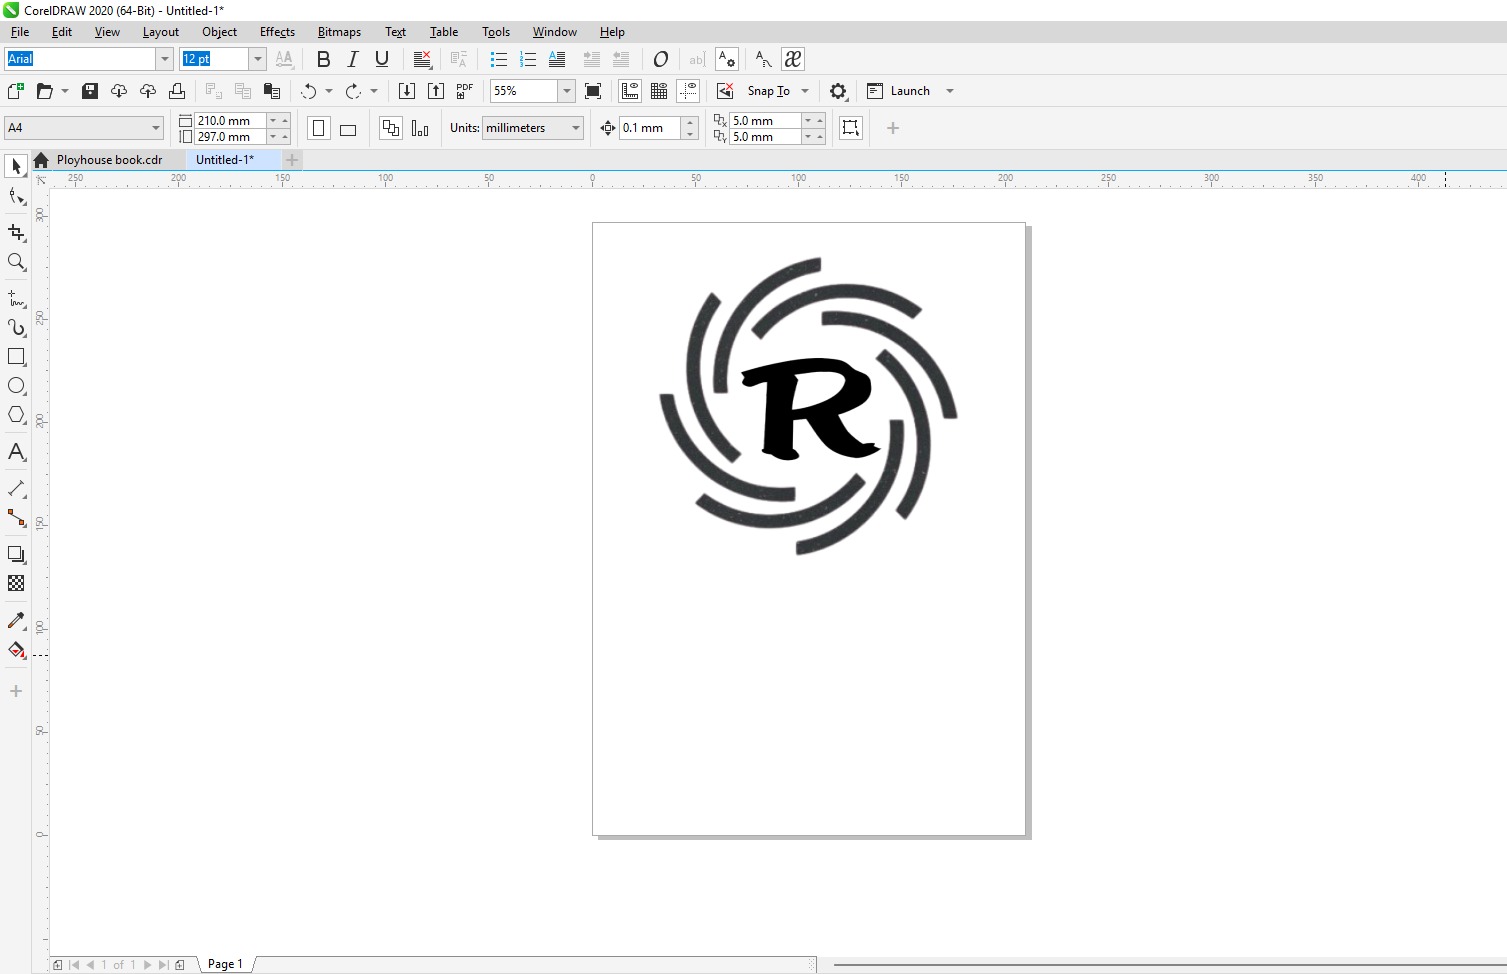Image resolution: width=1507 pixels, height=974 pixels.
Task: Select the Freehand drawing tool
Action: [16, 299]
